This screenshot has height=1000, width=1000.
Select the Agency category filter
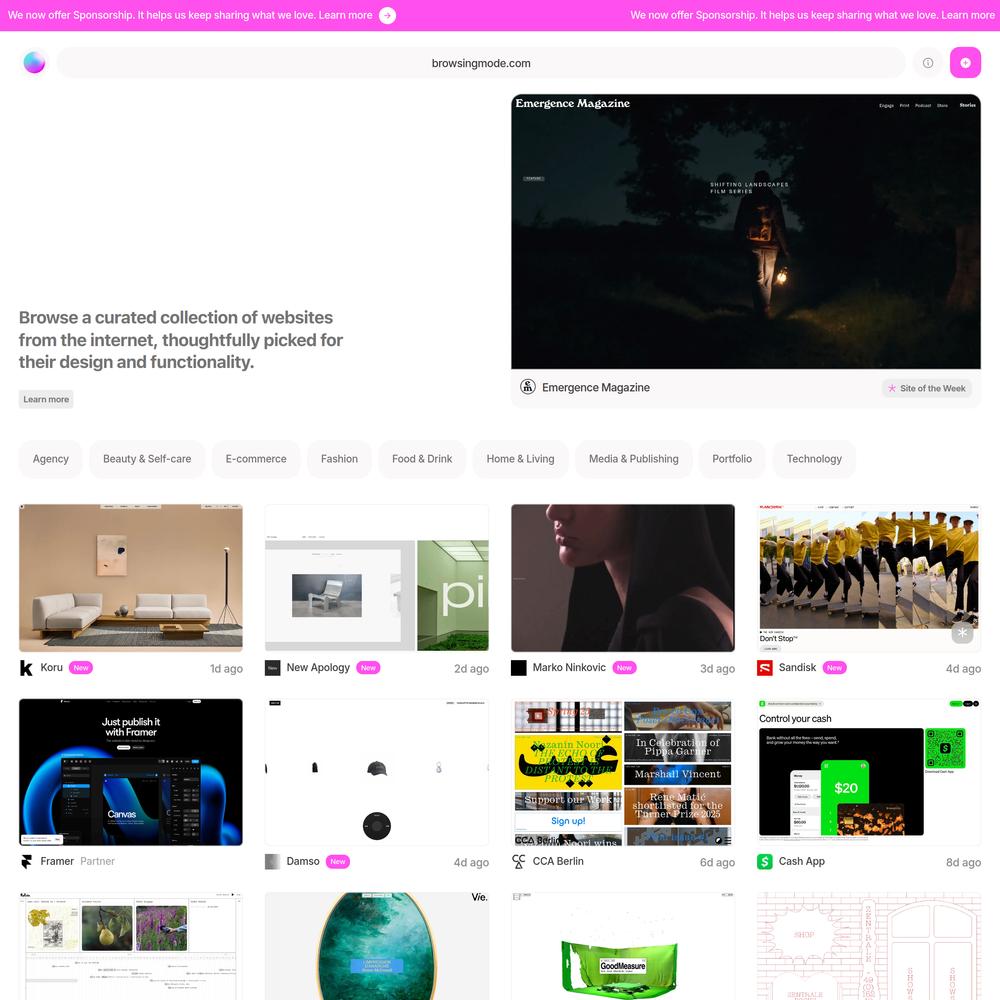50,459
